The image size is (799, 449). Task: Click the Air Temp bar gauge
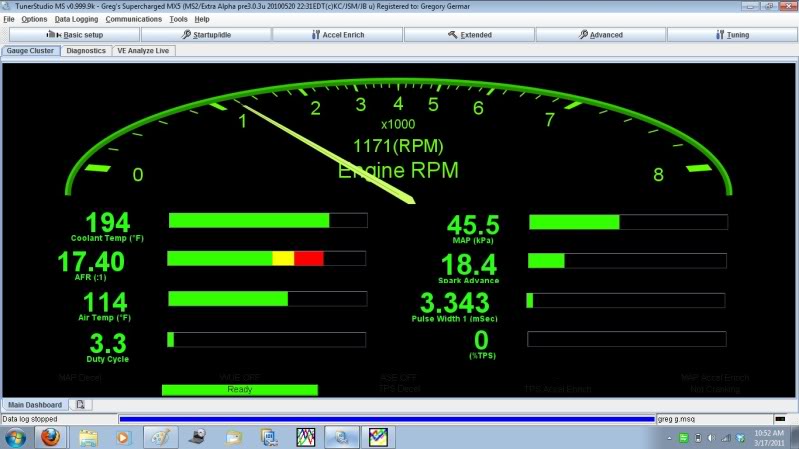coord(268,299)
